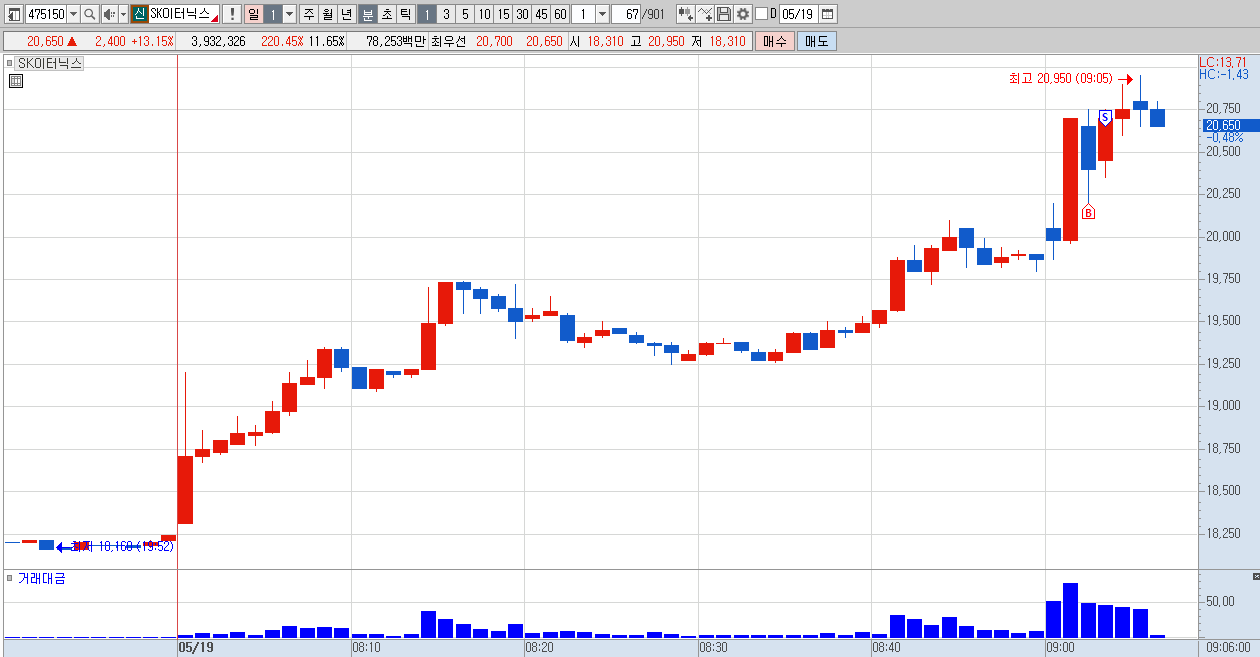
Task: Click the line chart tool icon
Action: (x=705, y=14)
